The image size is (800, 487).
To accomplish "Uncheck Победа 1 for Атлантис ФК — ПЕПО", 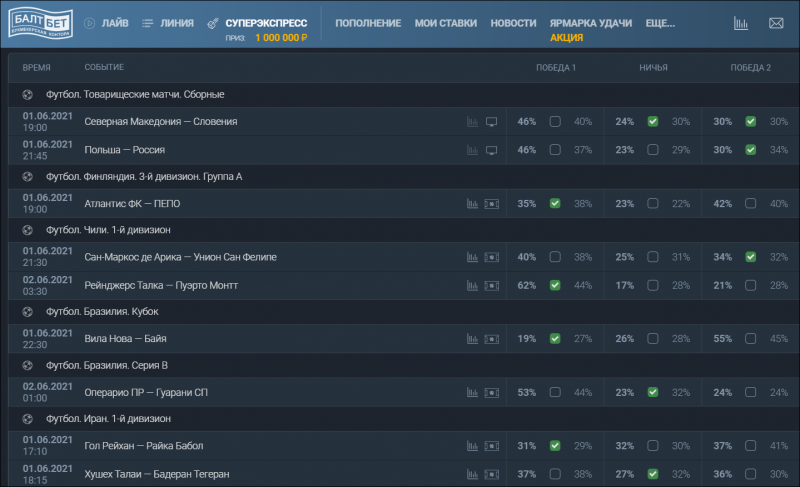I will [x=555, y=203].
